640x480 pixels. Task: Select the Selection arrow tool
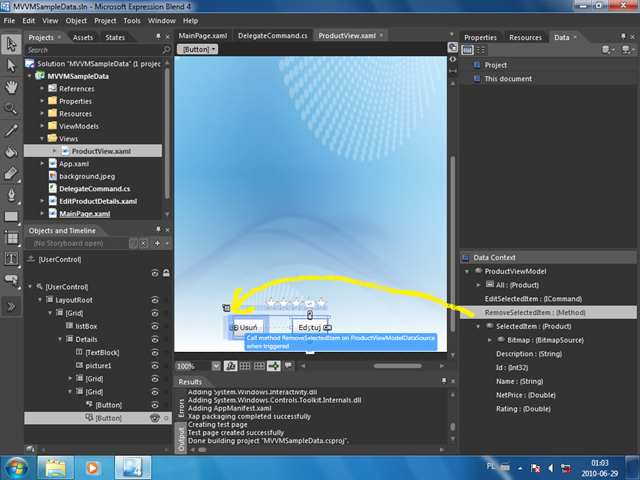(x=11, y=44)
